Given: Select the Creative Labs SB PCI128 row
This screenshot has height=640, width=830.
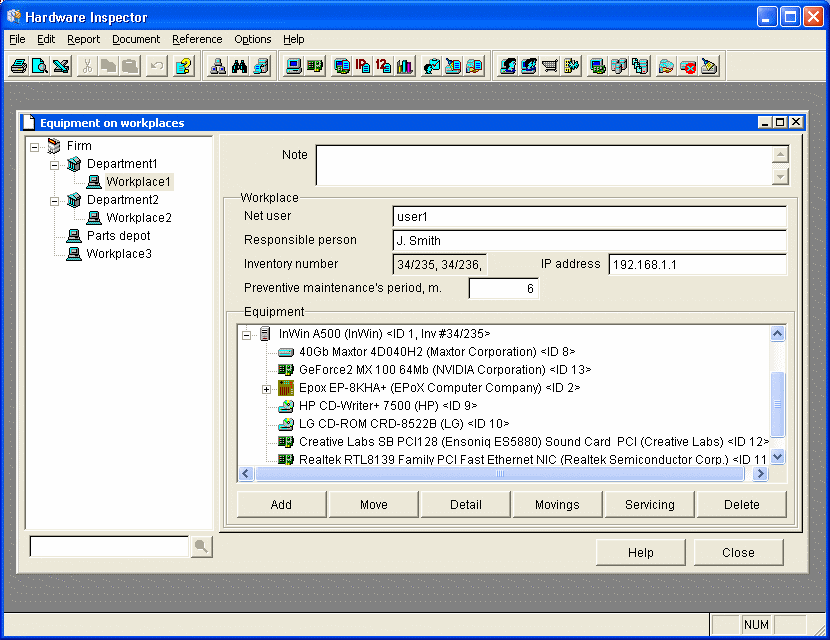Looking at the screenshot, I should pyautogui.click(x=534, y=442).
